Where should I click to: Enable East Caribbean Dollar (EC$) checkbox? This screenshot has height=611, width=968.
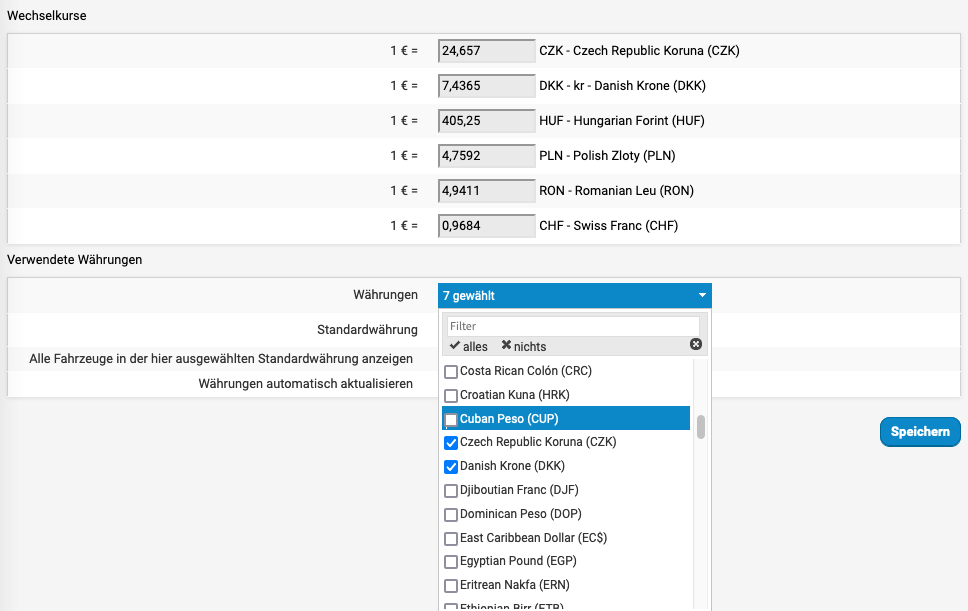(x=452, y=538)
